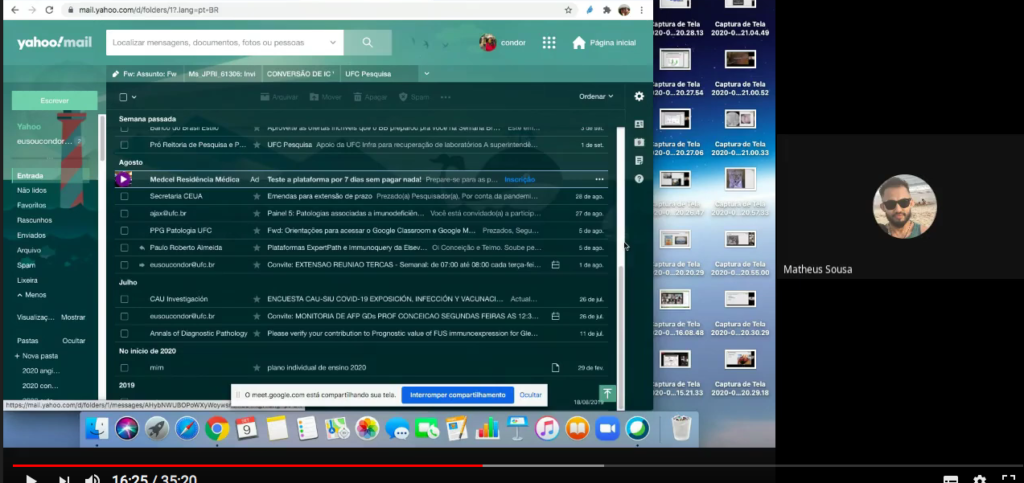This screenshot has height=483, width=1024.
Task: Open the Yahoo apps grid icon
Action: point(549,42)
